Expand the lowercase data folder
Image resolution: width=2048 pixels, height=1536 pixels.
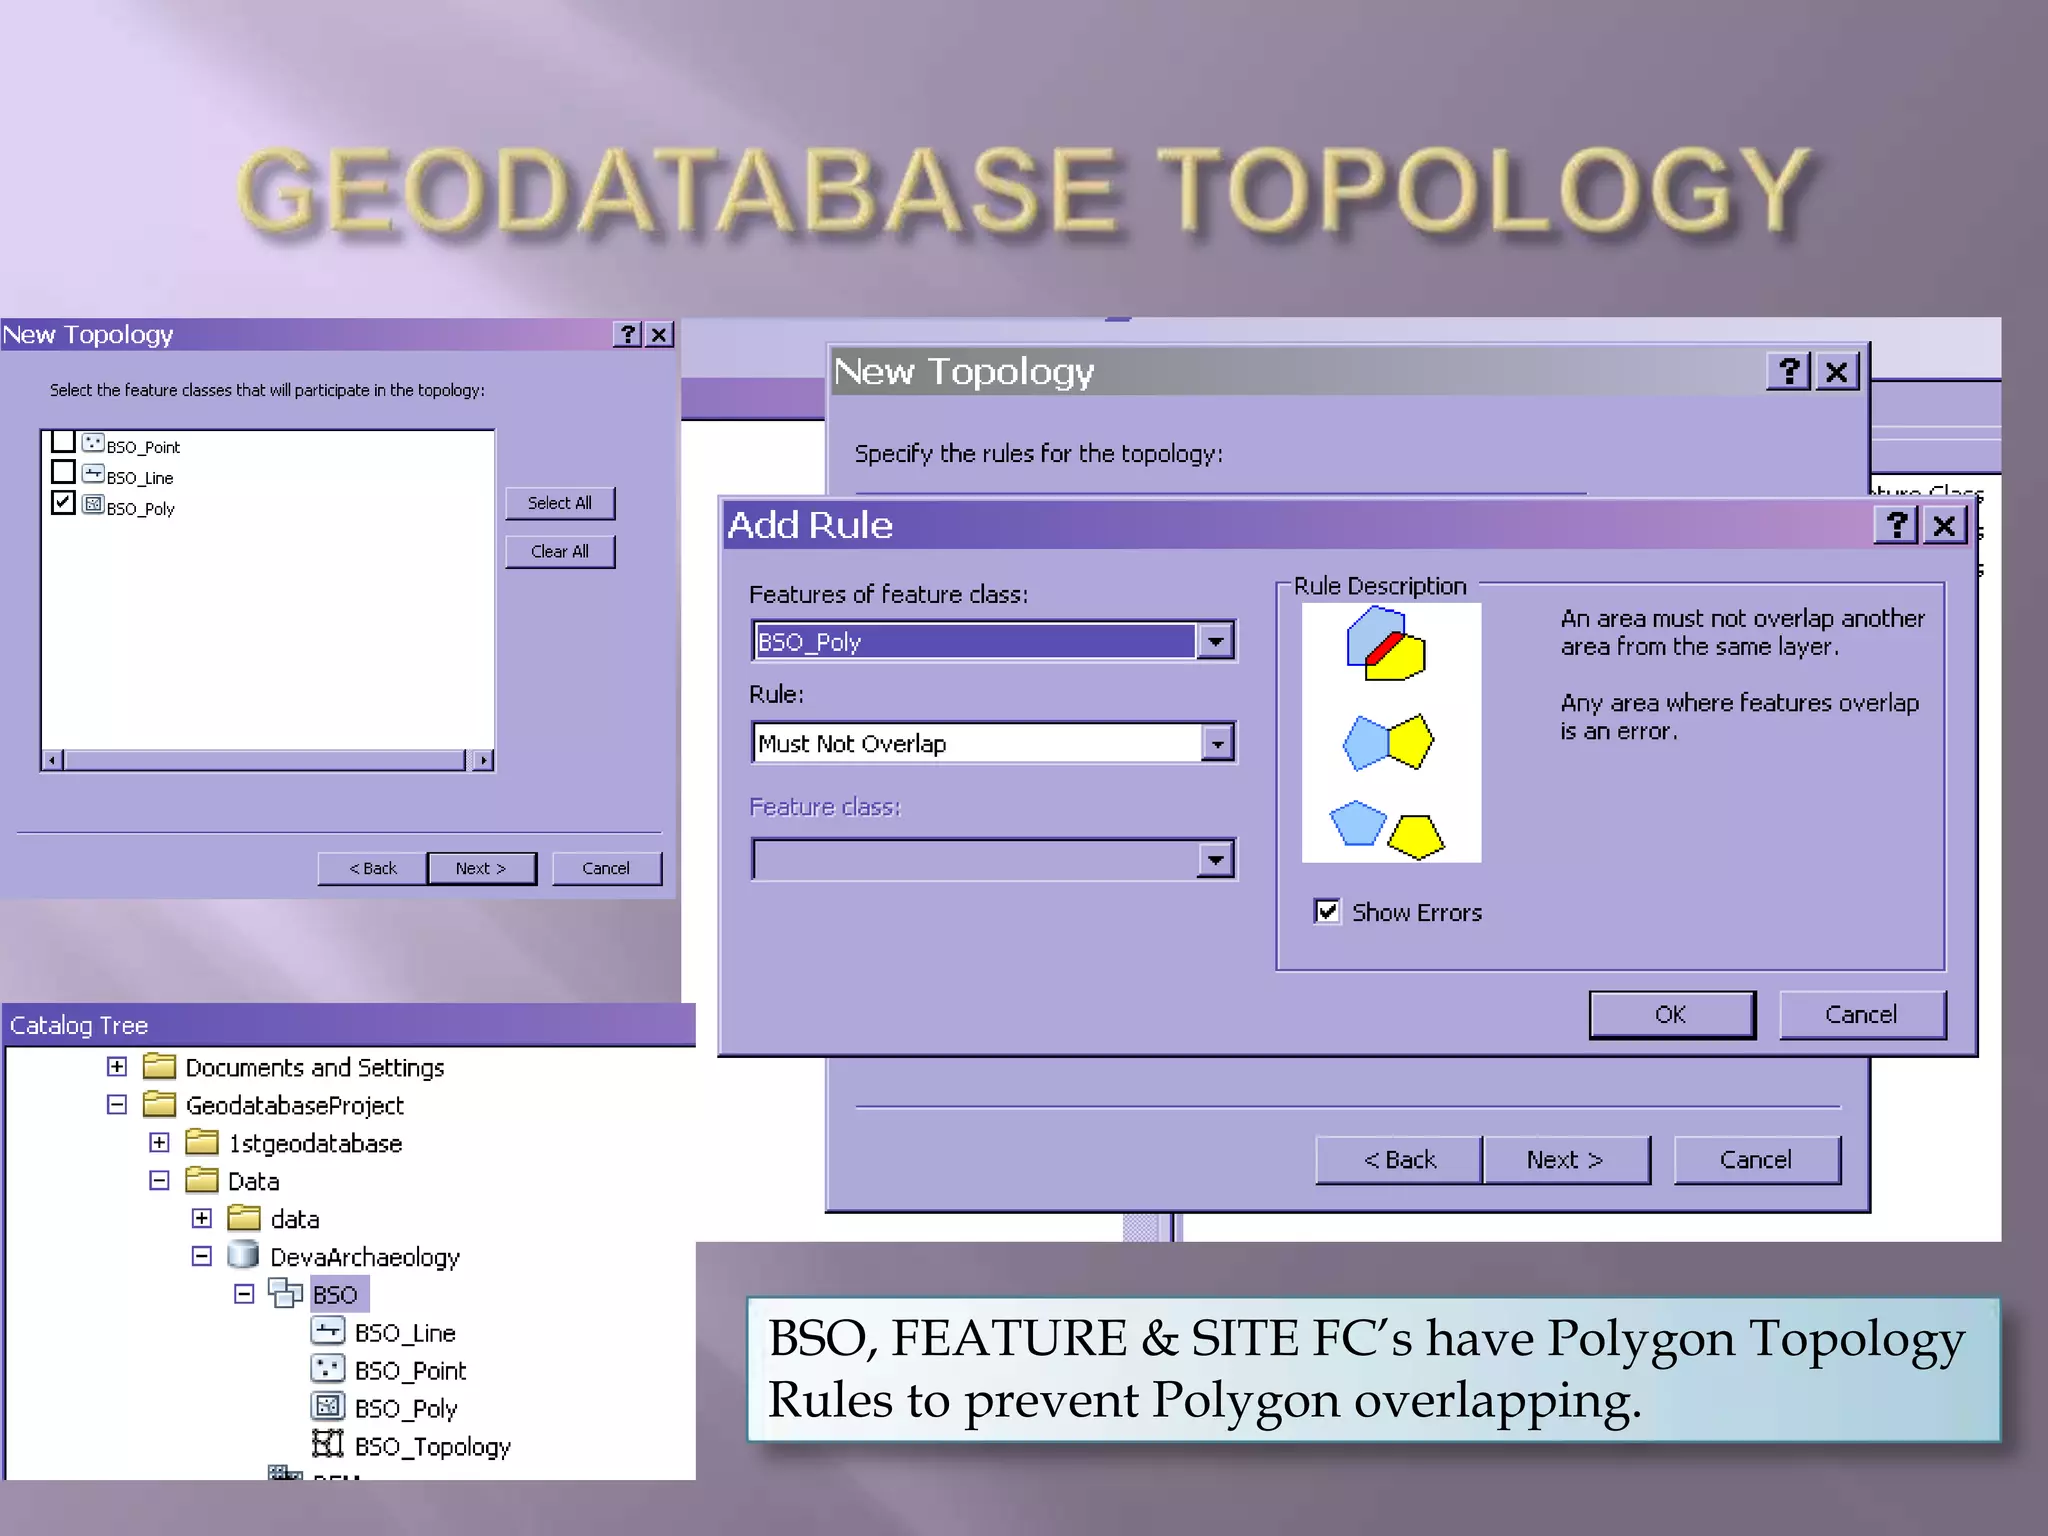click(201, 1218)
